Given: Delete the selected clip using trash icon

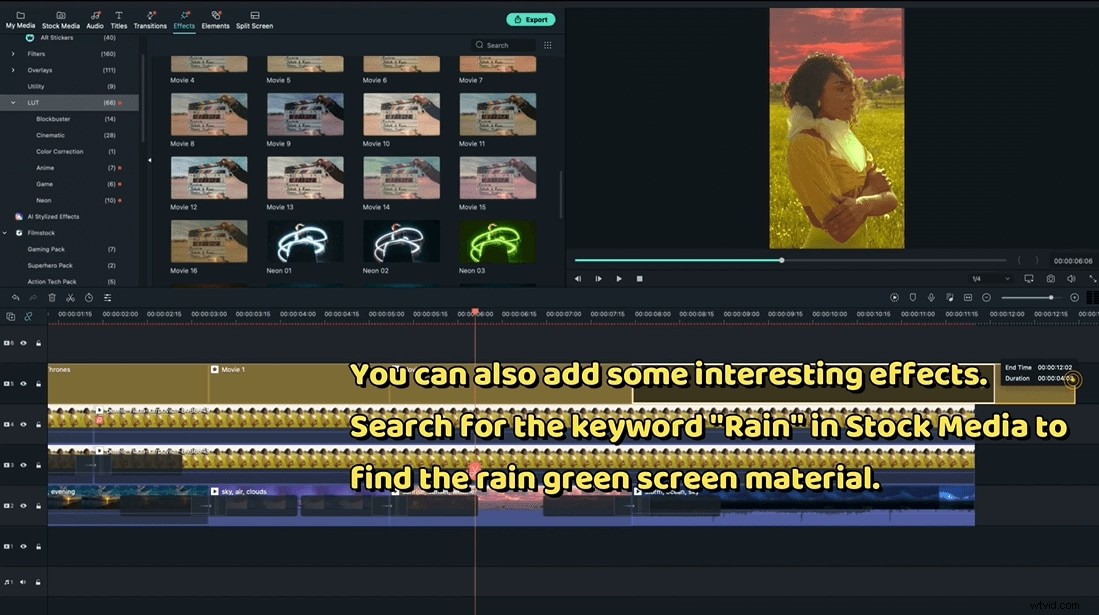Looking at the screenshot, I should point(52,297).
